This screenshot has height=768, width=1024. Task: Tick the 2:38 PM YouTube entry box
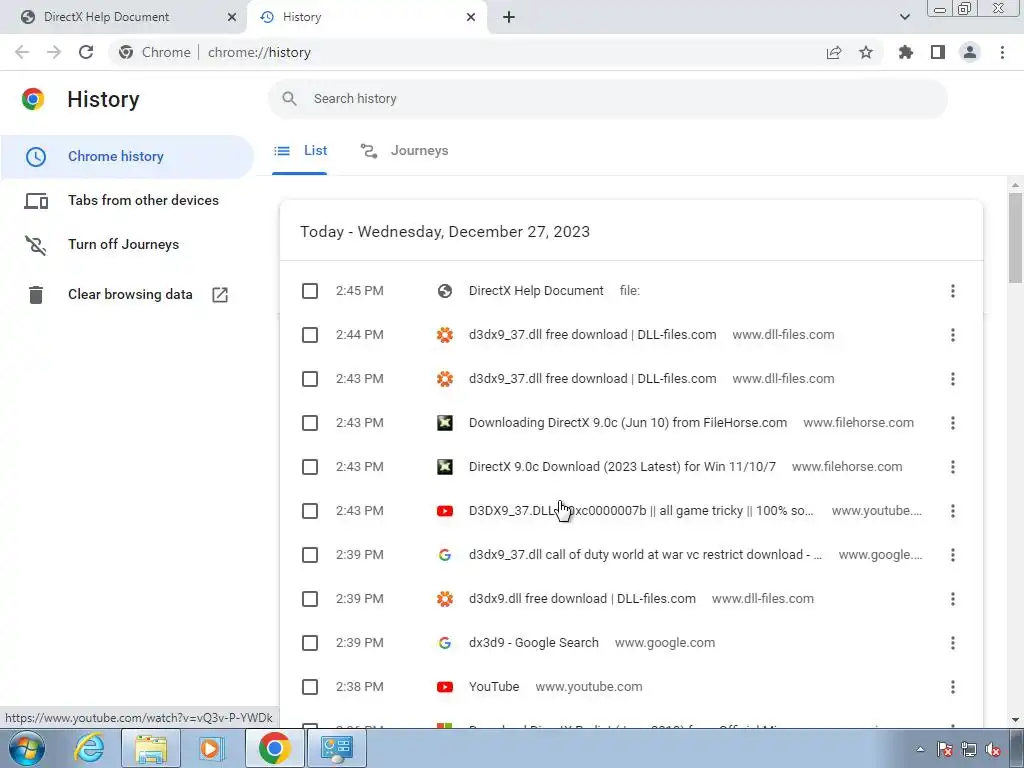click(x=310, y=687)
